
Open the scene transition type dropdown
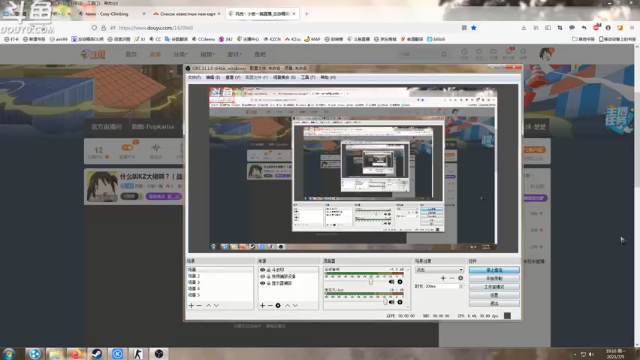click(x=439, y=270)
